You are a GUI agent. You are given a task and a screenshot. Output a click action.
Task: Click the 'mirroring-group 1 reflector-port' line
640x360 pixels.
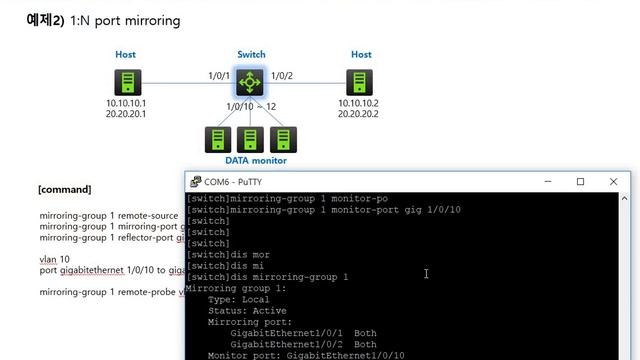(x=112, y=238)
